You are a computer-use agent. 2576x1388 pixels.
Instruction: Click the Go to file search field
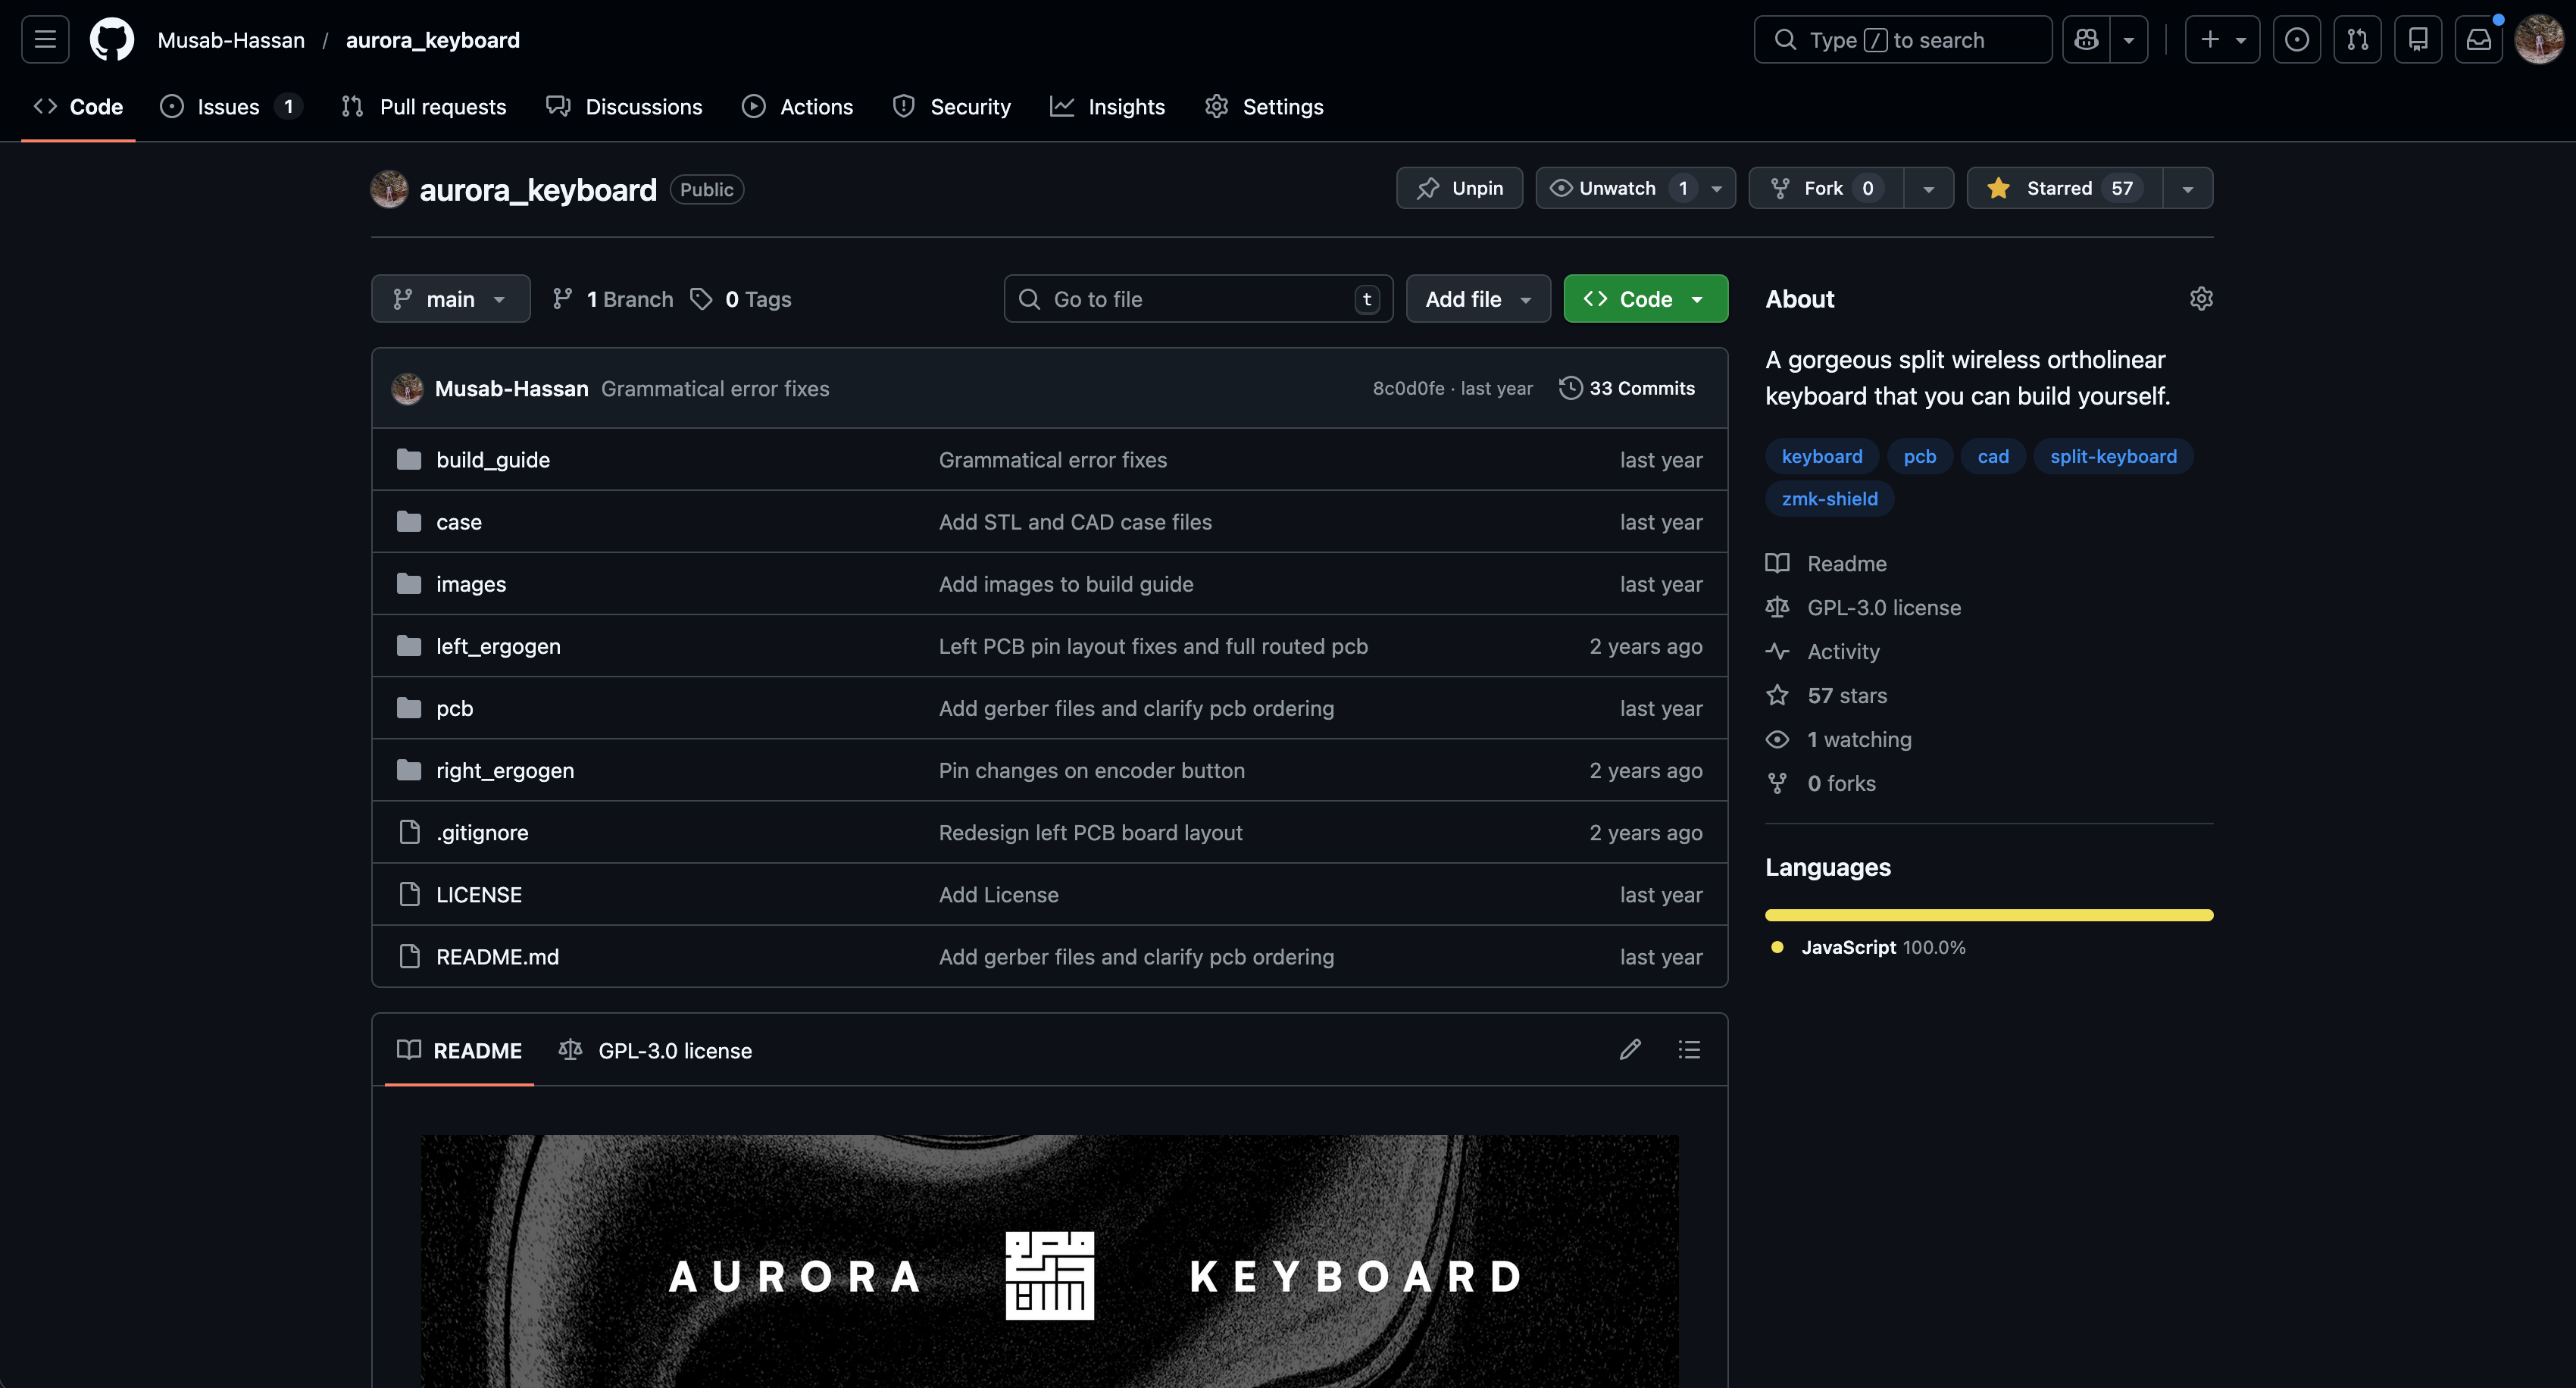click(1197, 298)
